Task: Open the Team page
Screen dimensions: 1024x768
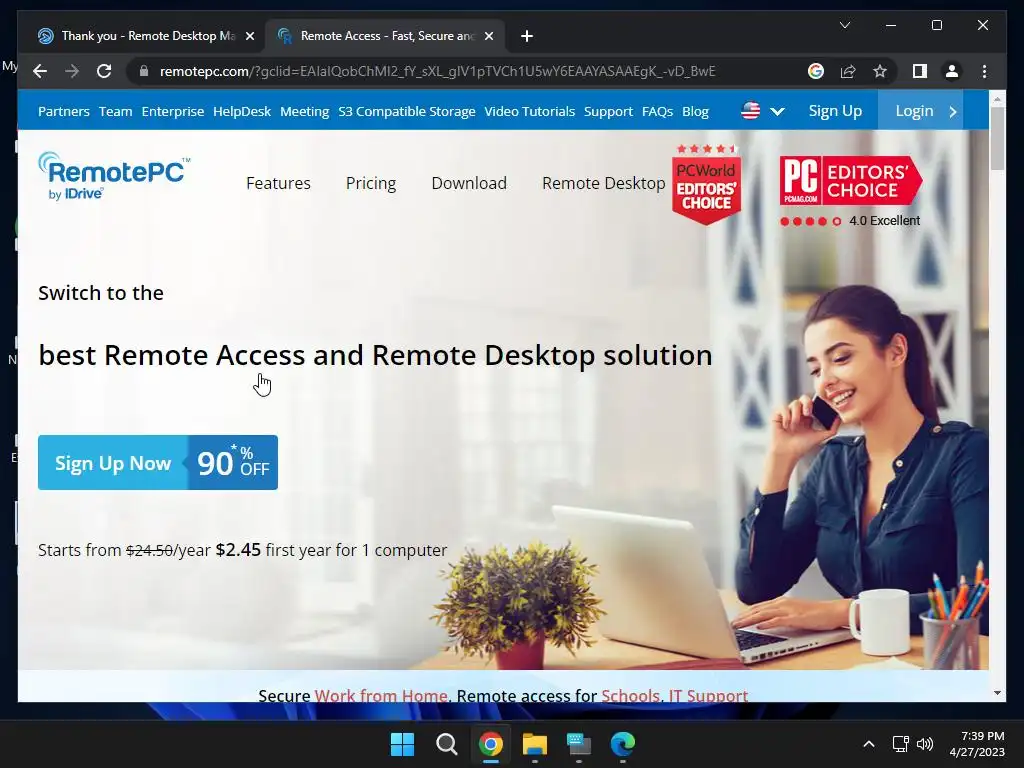Action: pos(116,112)
